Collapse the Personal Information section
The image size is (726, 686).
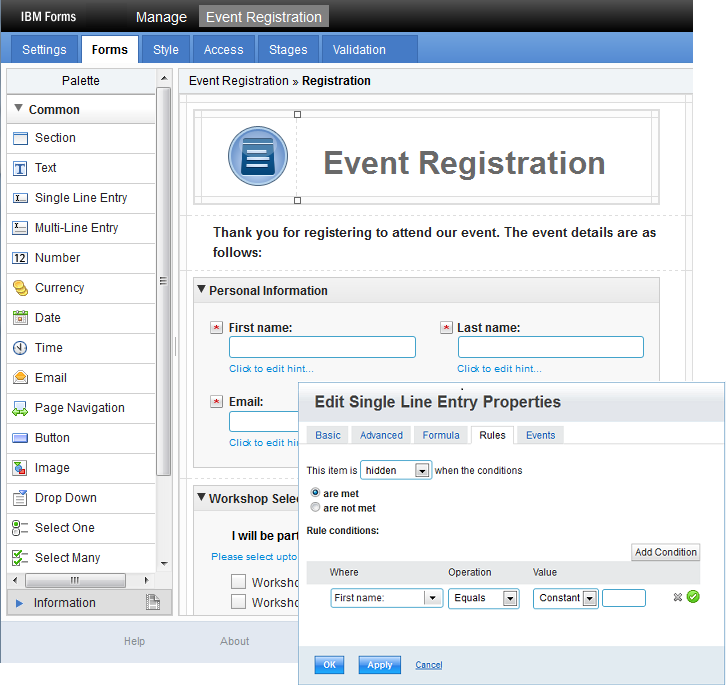[x=201, y=291]
